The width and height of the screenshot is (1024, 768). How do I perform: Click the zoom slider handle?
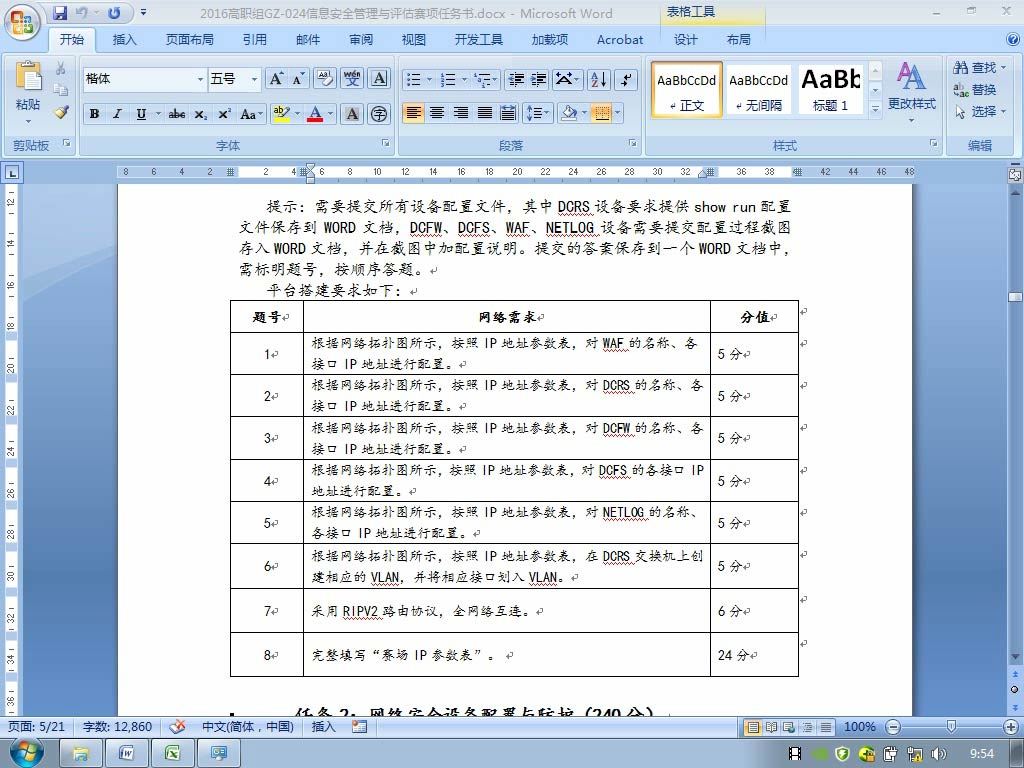coord(952,726)
